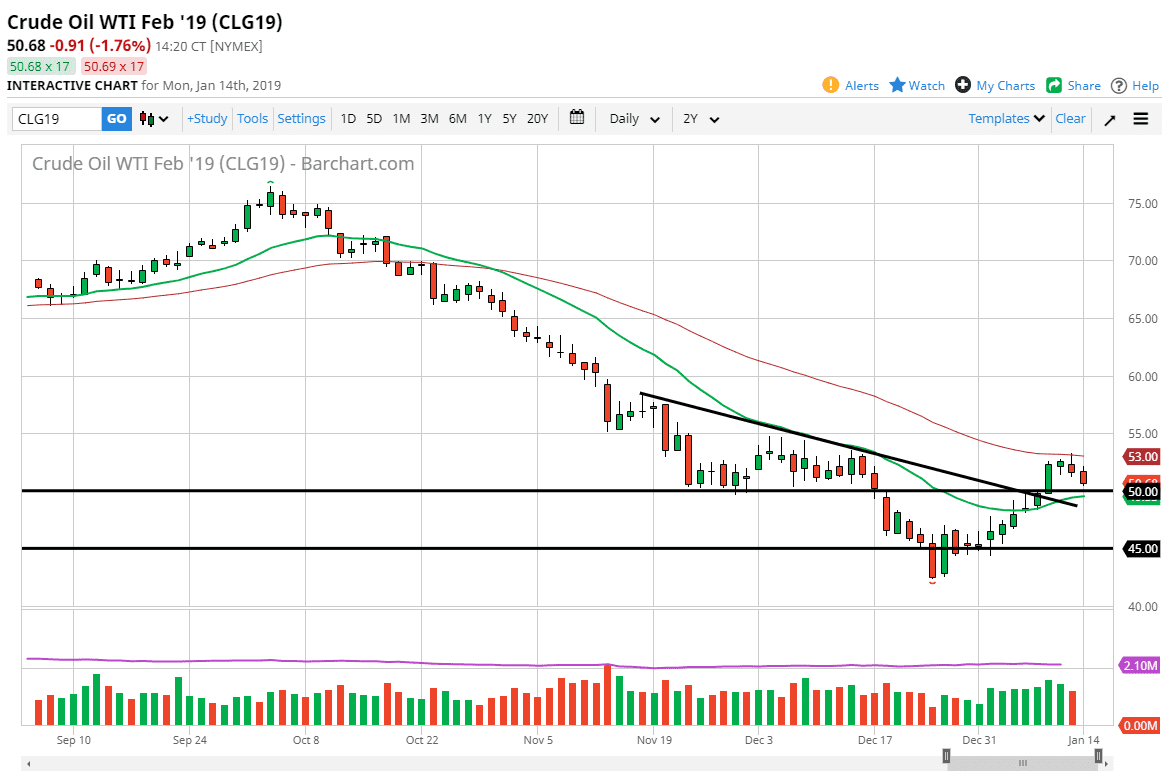
Task: Open the Alerts notification icon
Action: click(831, 85)
